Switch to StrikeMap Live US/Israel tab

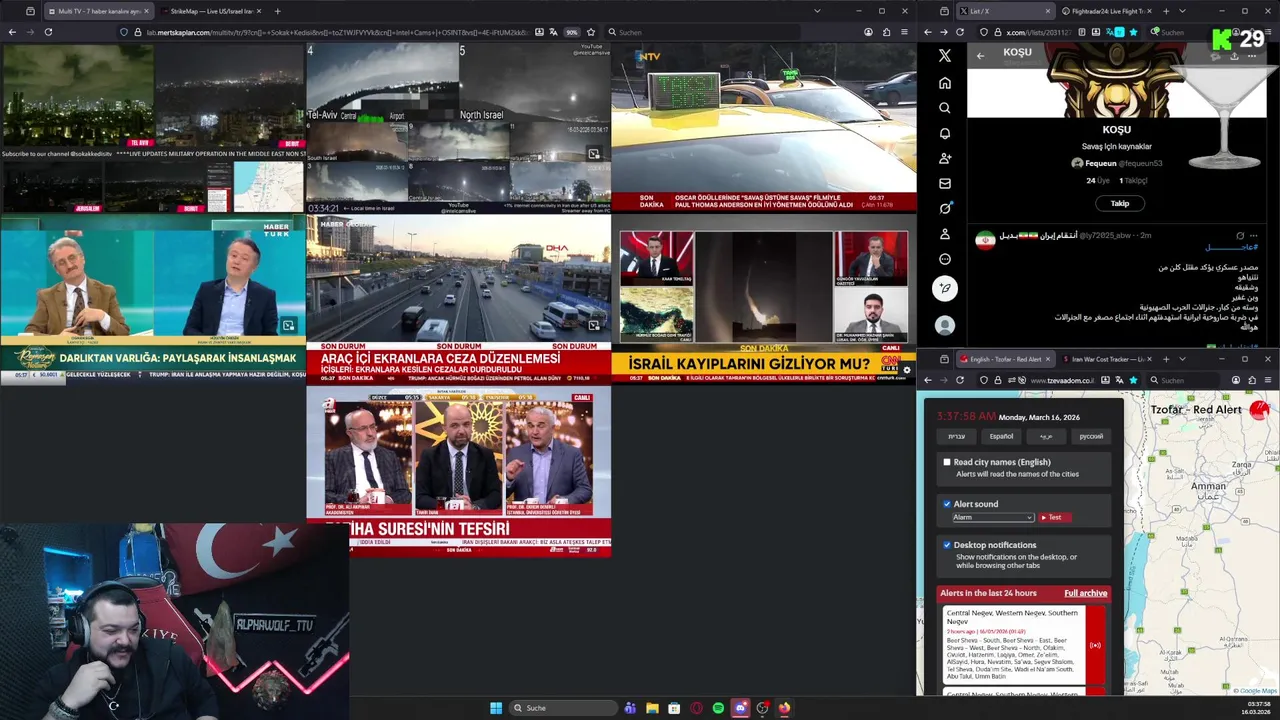(x=213, y=11)
